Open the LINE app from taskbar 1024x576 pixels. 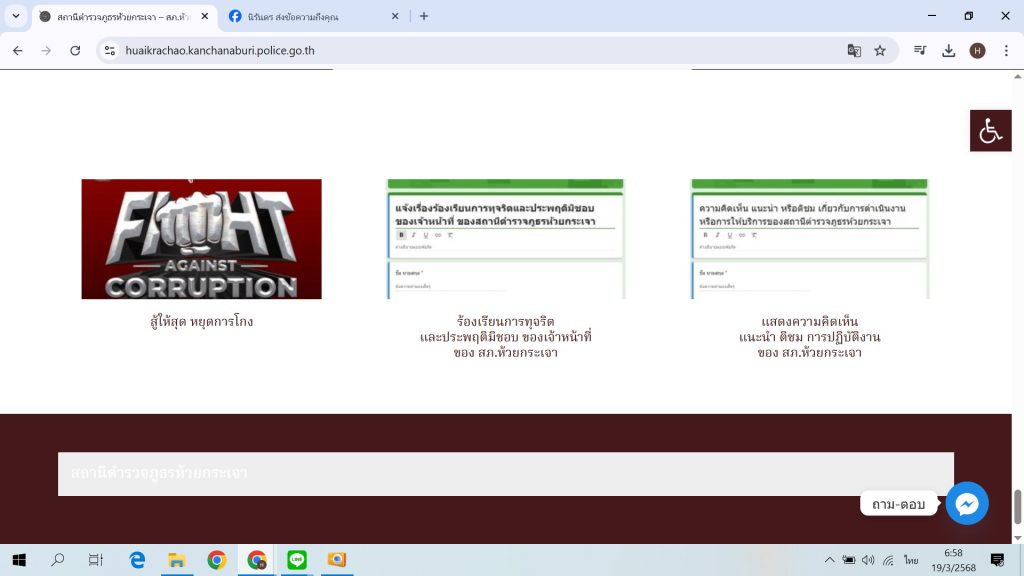tap(296, 560)
